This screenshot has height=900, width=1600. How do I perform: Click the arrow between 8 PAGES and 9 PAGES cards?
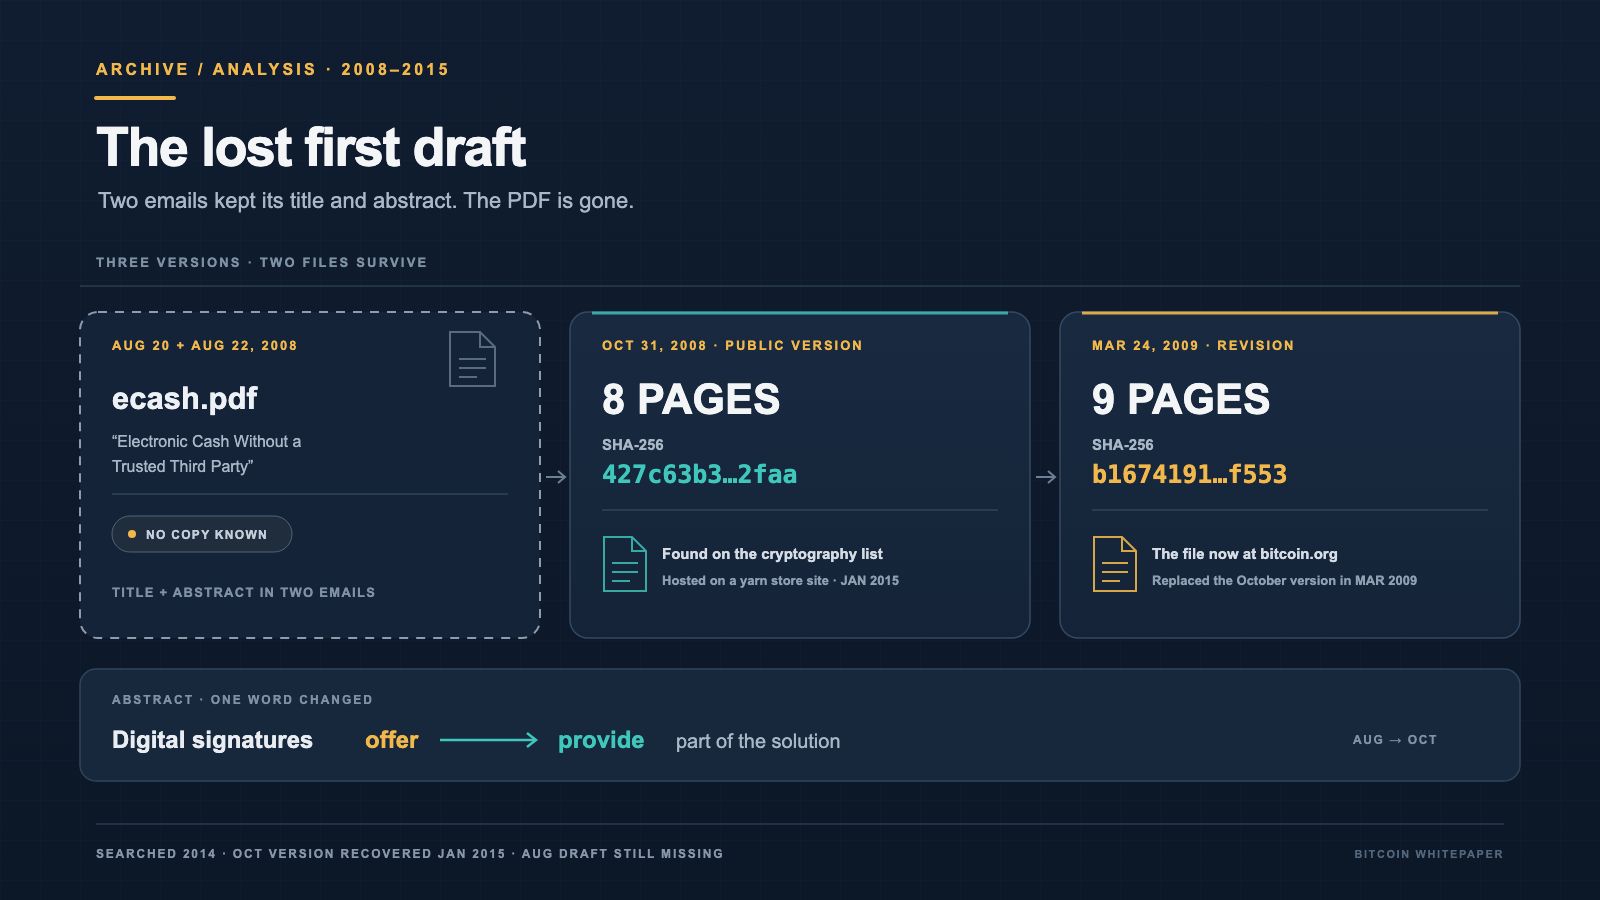point(1046,477)
